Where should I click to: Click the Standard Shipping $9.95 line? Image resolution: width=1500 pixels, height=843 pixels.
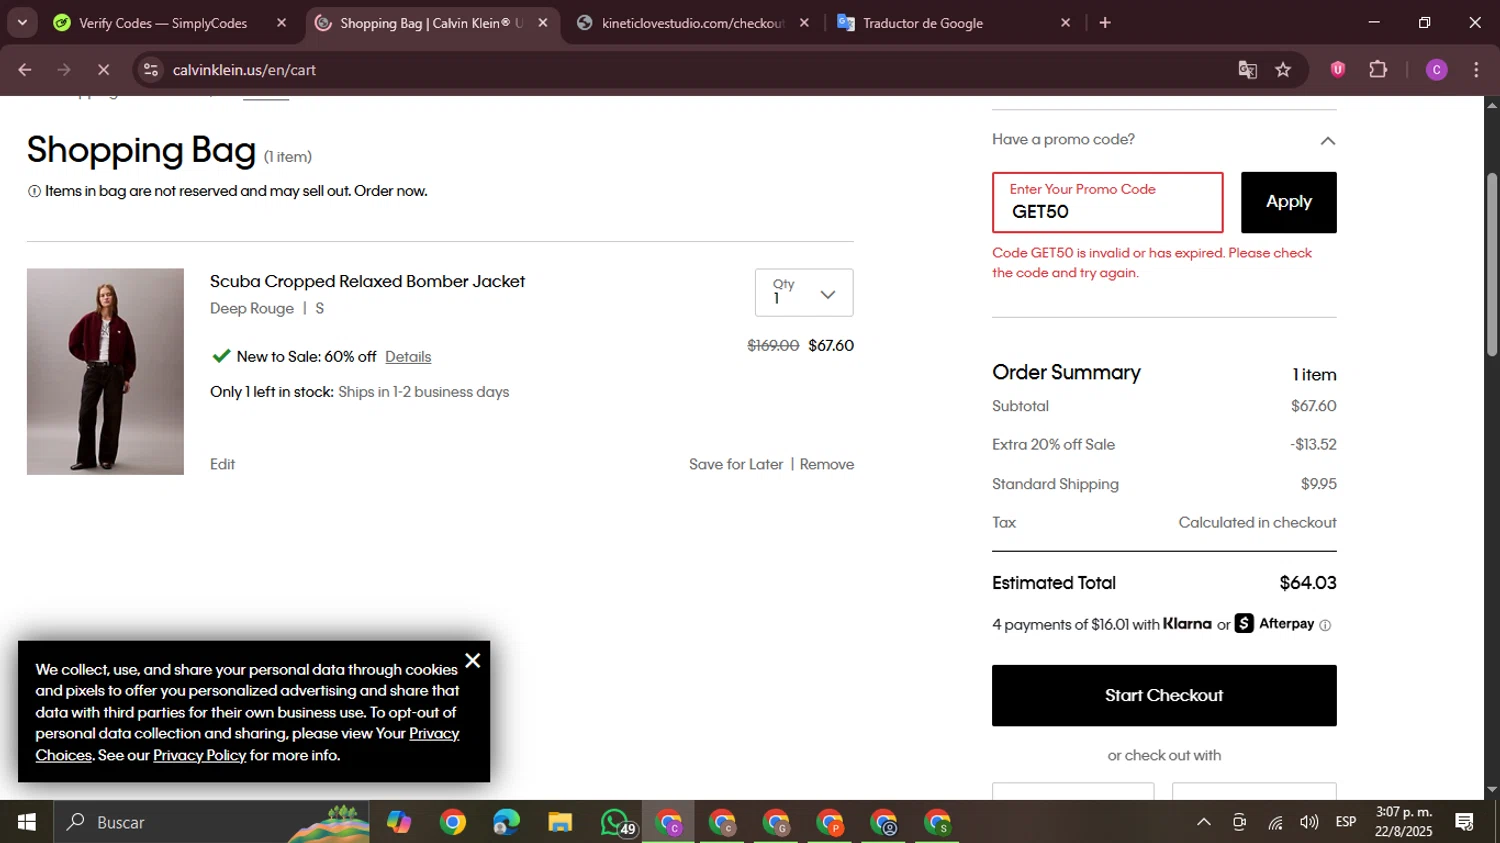pyautogui.click(x=1164, y=484)
